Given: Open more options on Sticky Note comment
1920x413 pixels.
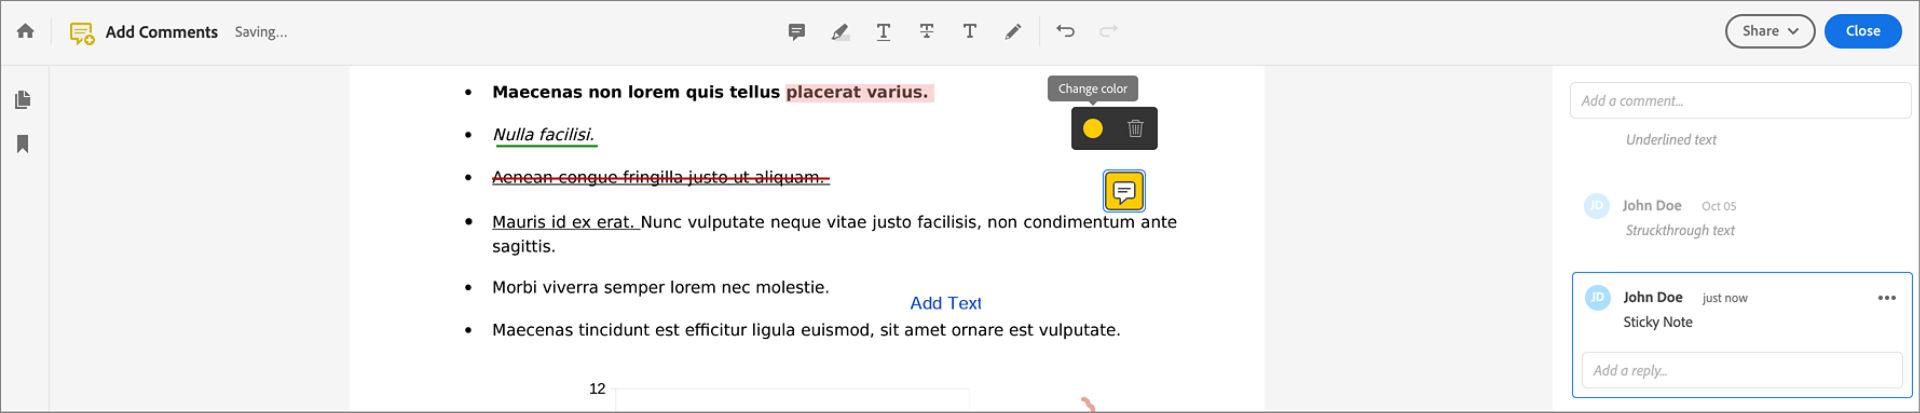Looking at the screenshot, I should point(1887,298).
